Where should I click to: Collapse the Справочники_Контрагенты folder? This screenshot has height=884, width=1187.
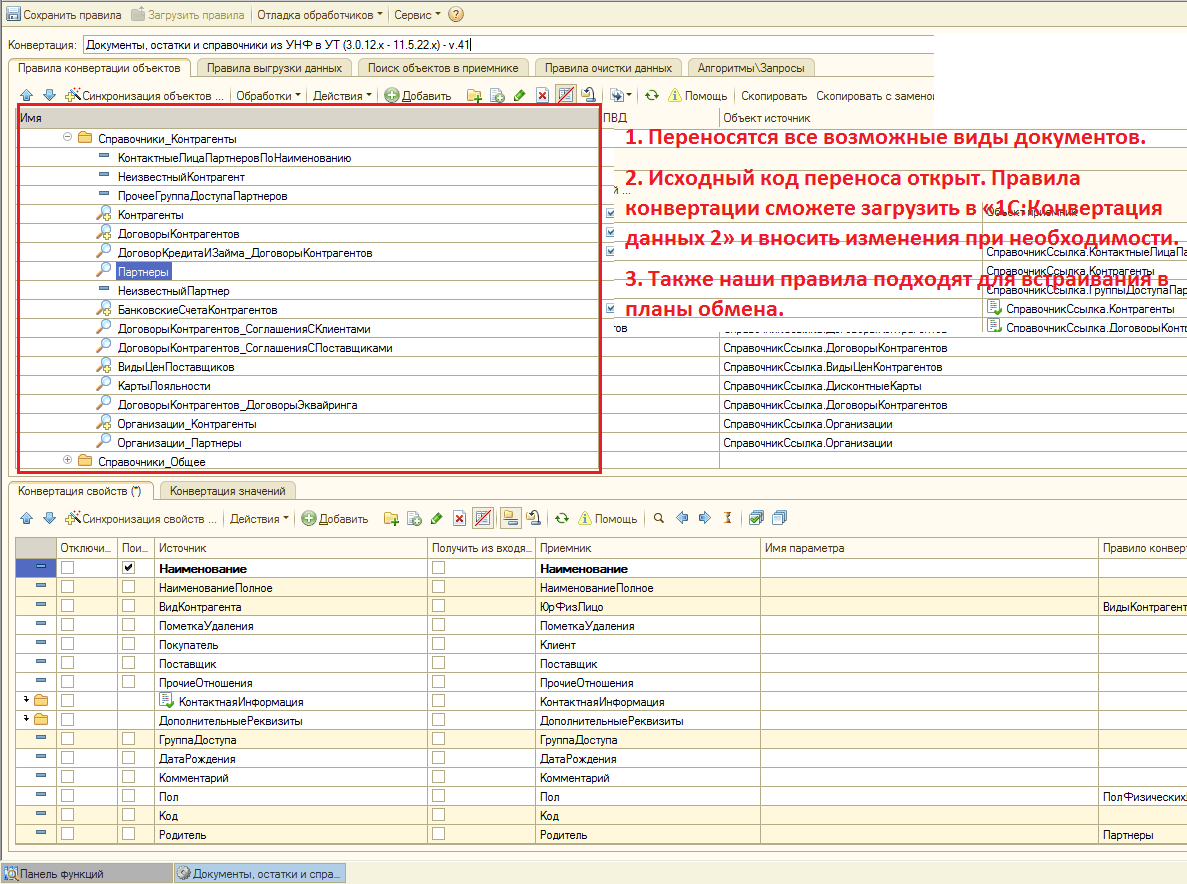(67, 138)
